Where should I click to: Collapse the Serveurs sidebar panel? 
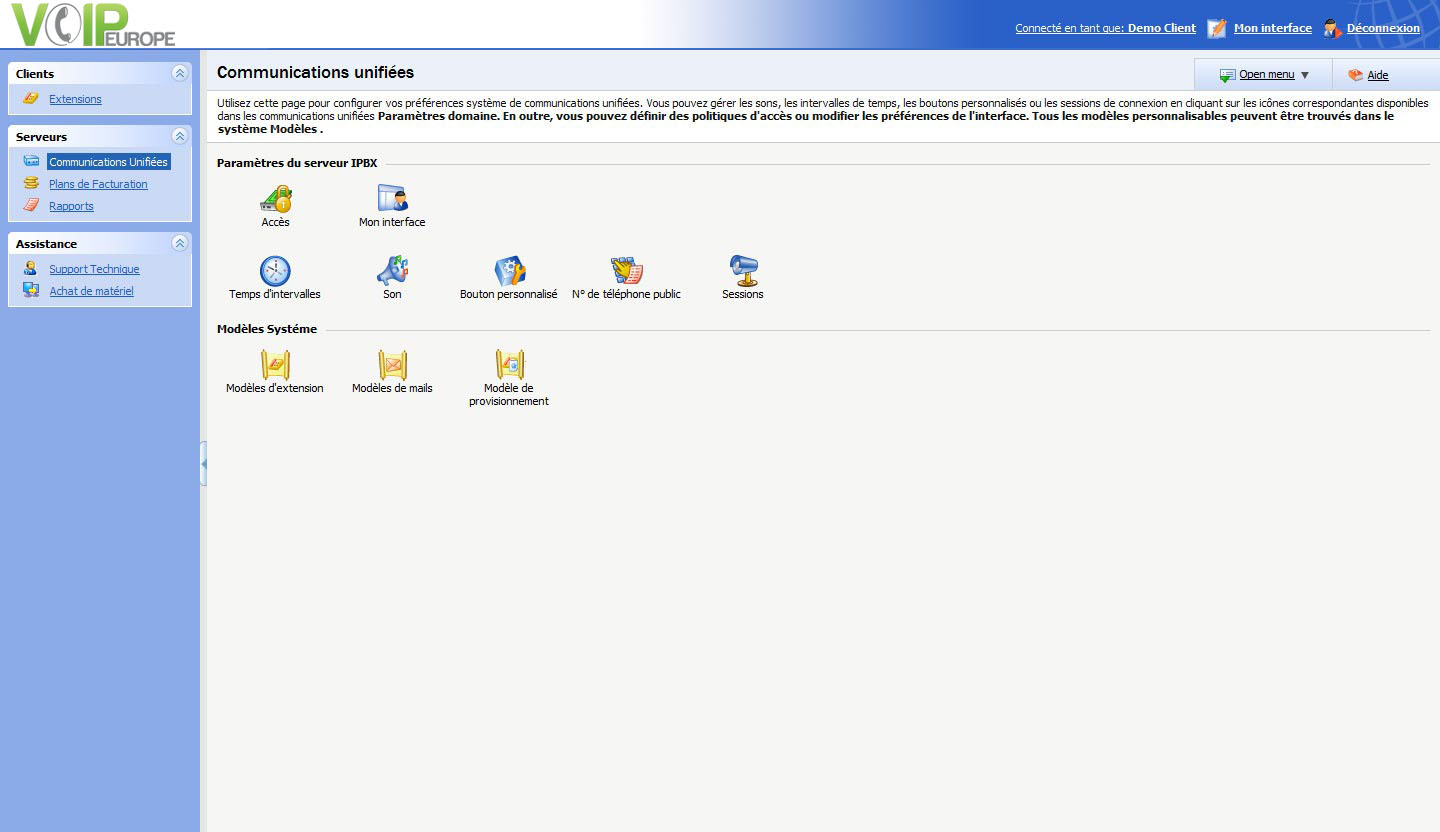pos(179,136)
